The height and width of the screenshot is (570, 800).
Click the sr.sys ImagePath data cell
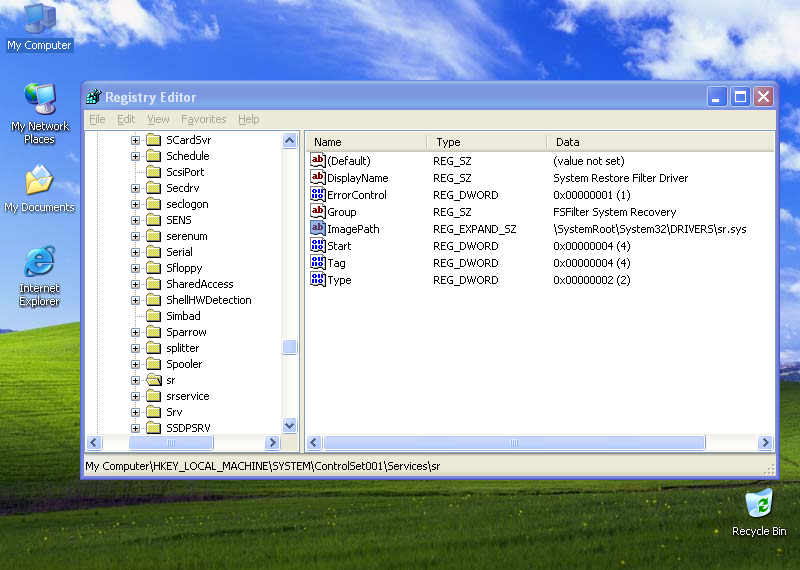coord(649,229)
